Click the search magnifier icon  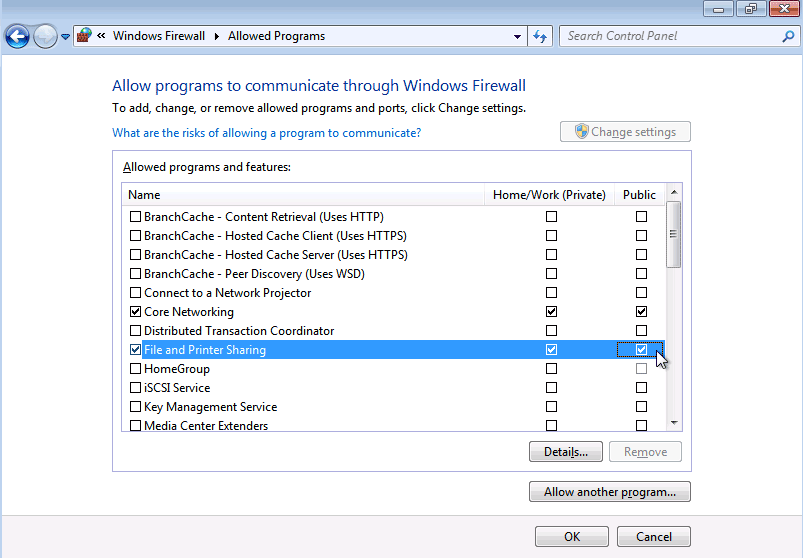(787, 36)
